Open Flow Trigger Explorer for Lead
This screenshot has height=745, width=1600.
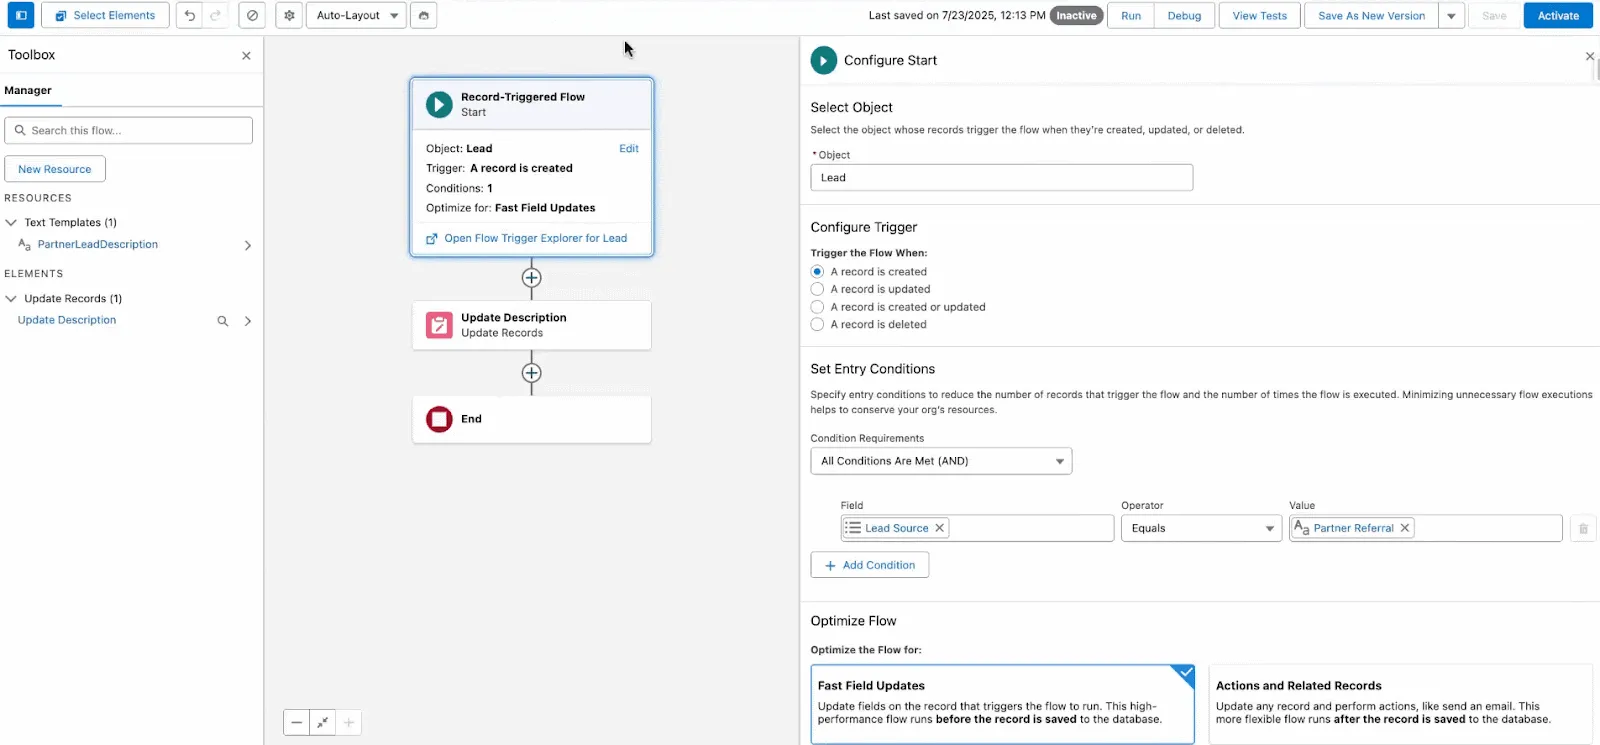point(535,238)
